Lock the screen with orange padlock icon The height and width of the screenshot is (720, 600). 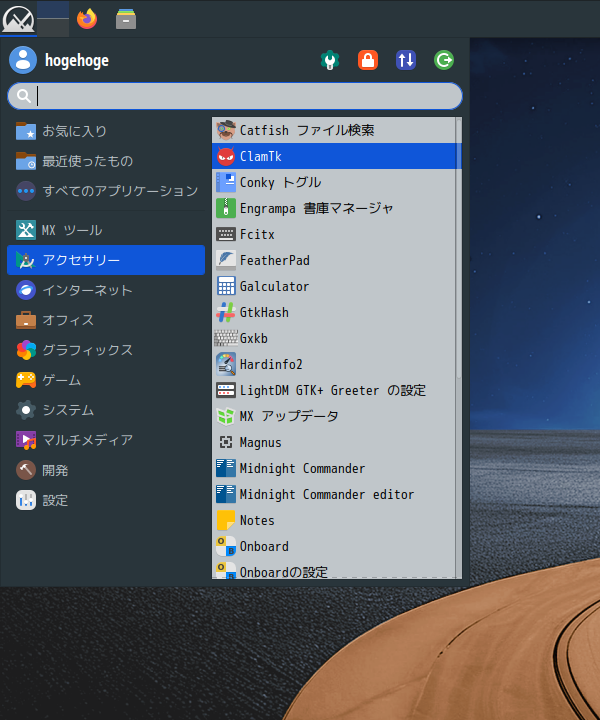[368, 60]
